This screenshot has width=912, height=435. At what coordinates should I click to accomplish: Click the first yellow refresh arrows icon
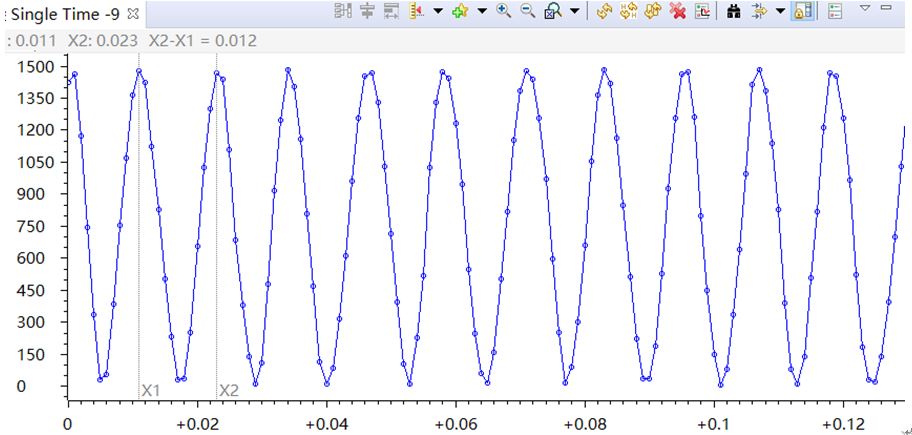(x=605, y=10)
